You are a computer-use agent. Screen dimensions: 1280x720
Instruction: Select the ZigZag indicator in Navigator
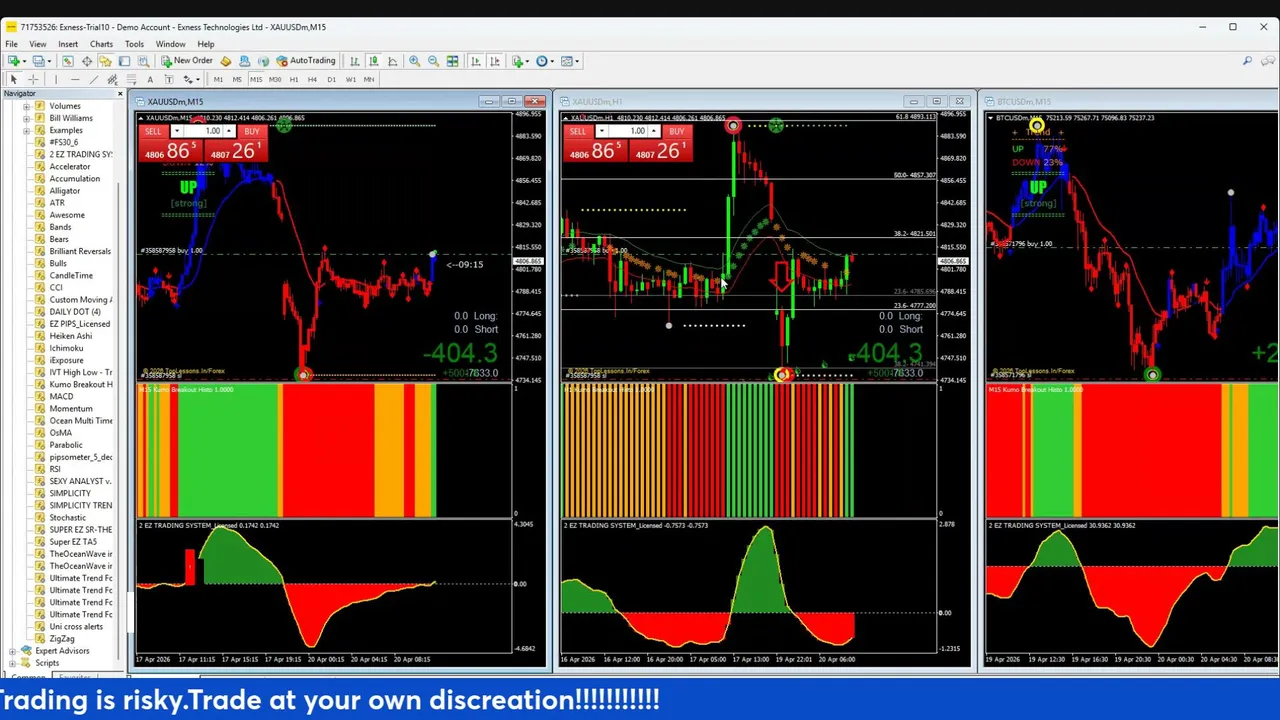62,639
